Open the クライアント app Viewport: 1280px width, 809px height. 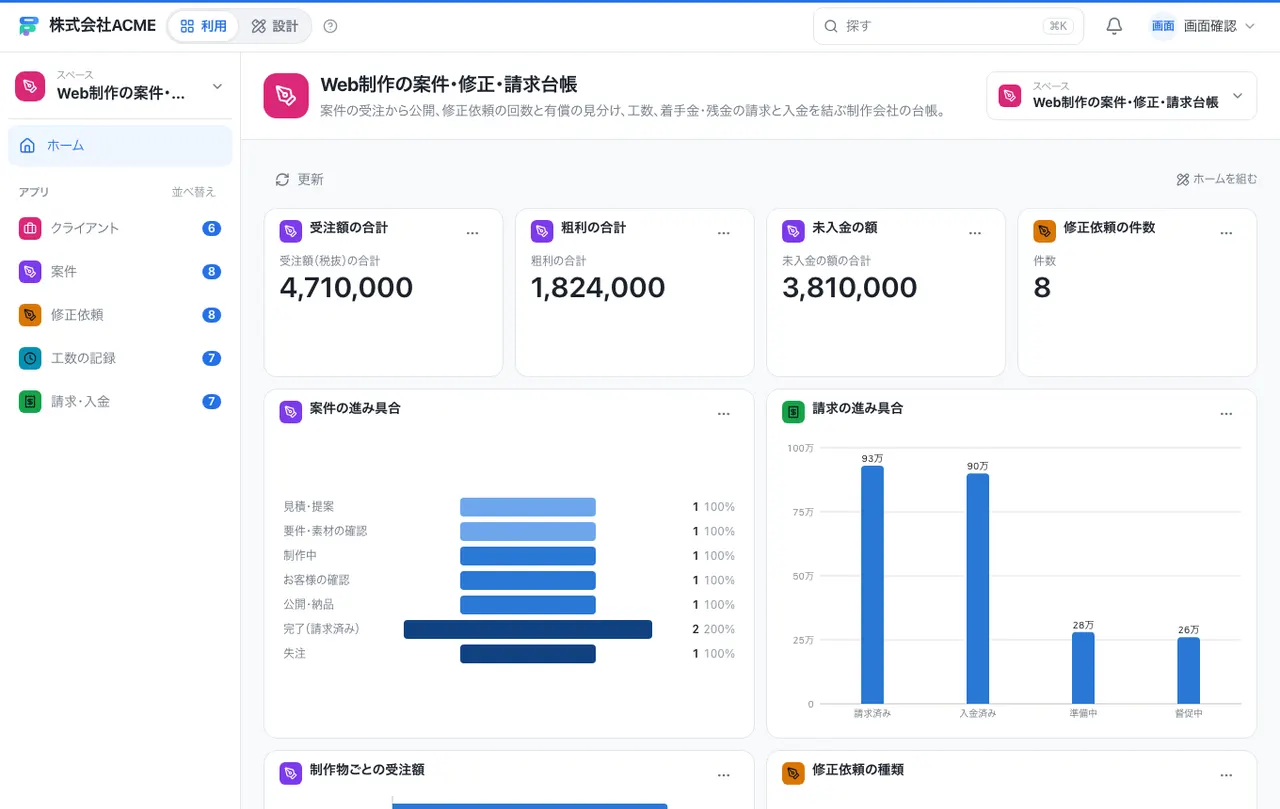coord(120,228)
